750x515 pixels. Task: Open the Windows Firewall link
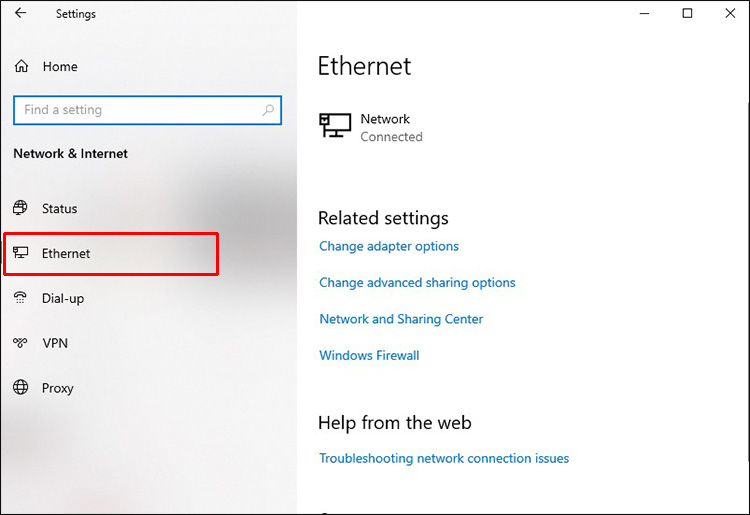[x=369, y=355]
